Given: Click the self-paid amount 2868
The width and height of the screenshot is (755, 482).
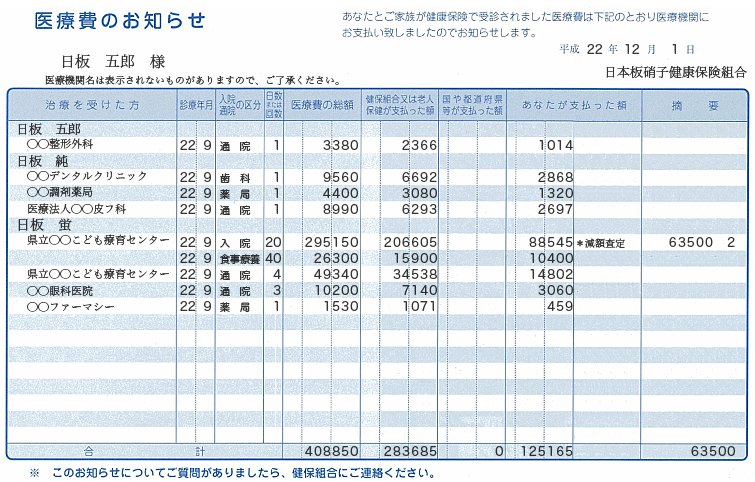Looking at the screenshot, I should pos(555,177).
